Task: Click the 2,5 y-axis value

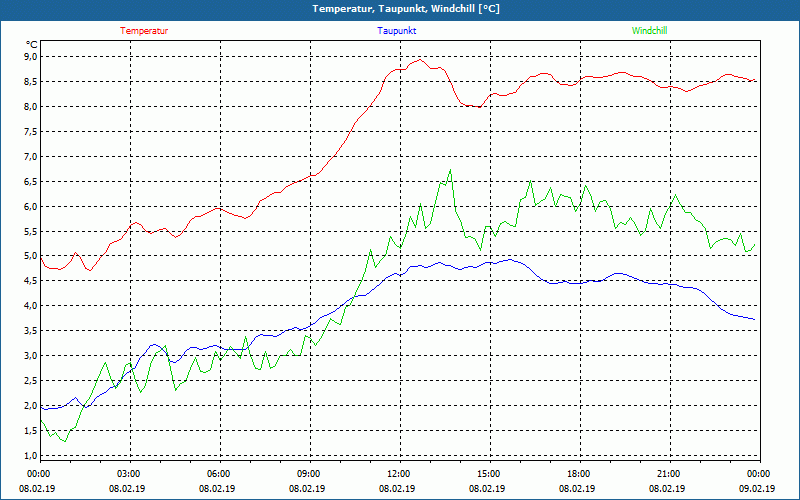Action: [x=32, y=381]
